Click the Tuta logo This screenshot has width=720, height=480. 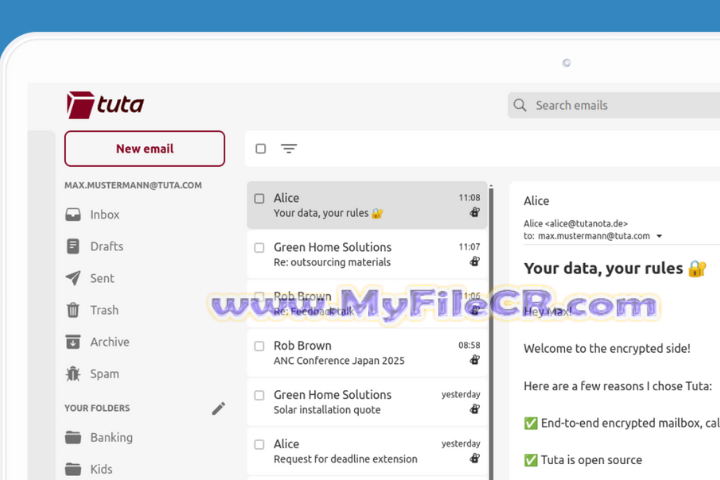point(105,105)
